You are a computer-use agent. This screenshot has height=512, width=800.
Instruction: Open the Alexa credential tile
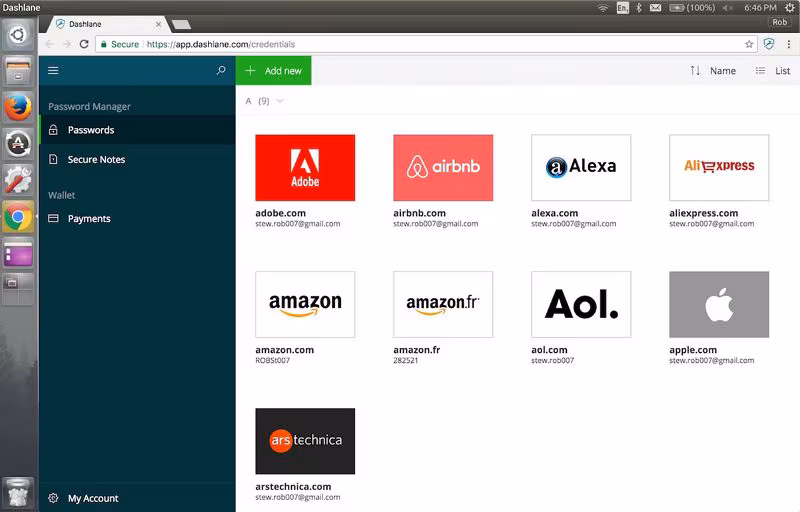[x=581, y=168]
